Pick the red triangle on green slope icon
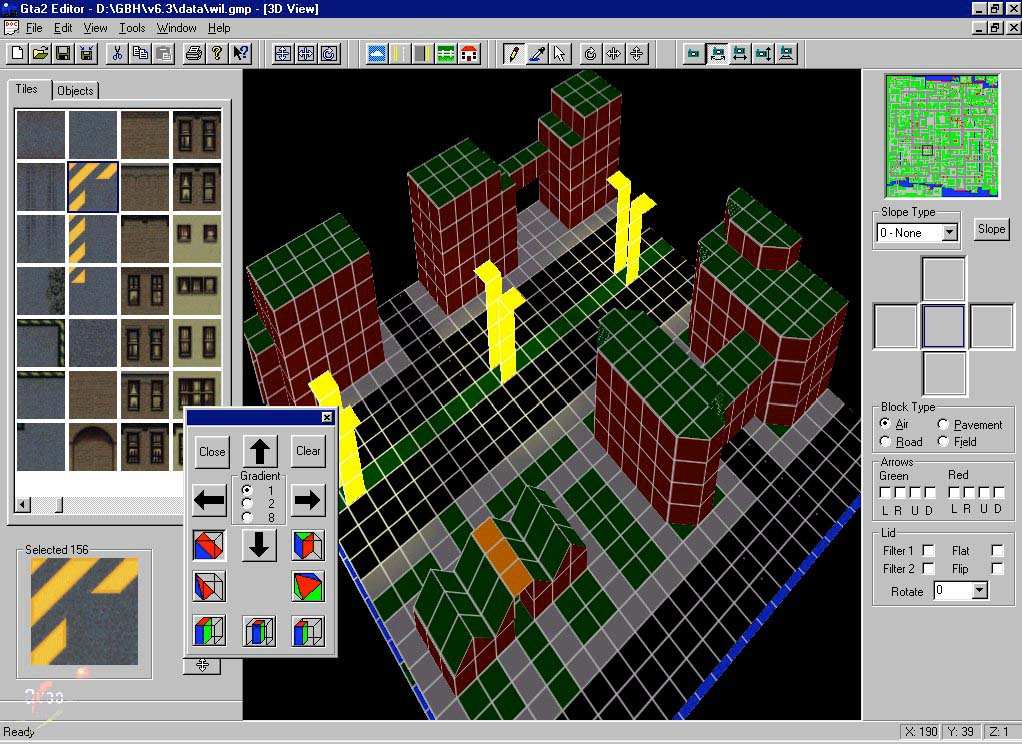1022x744 pixels. (308, 586)
